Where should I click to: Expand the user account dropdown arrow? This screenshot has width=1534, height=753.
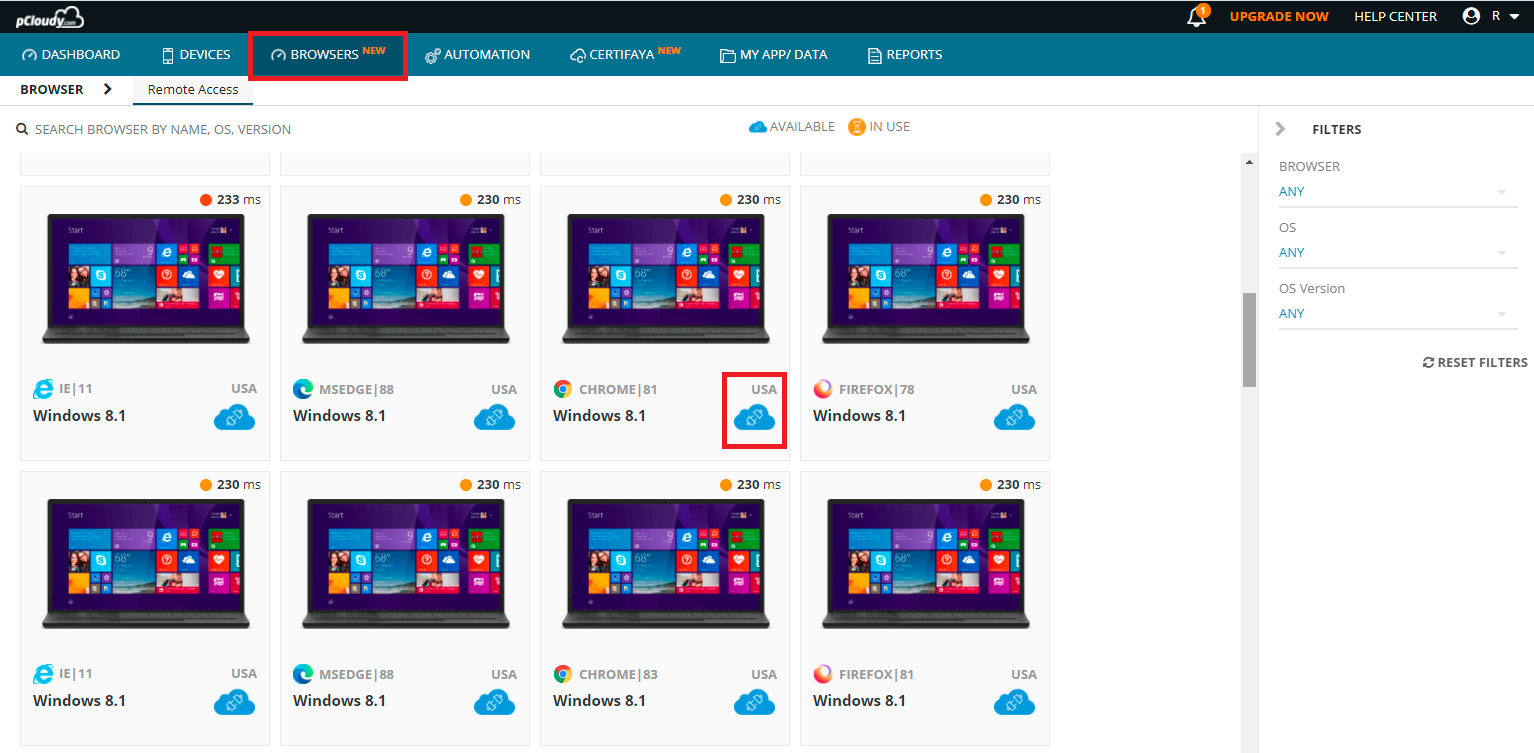click(1515, 17)
